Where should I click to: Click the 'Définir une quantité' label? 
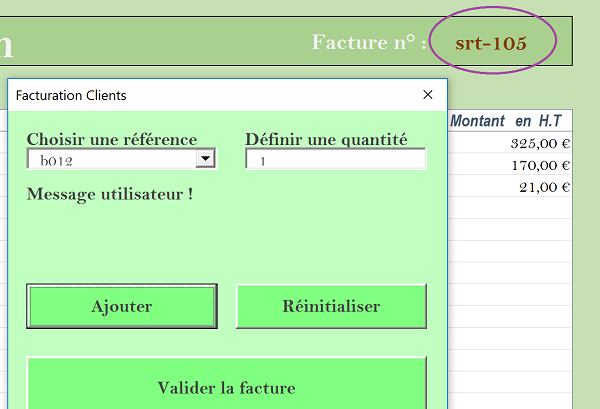coord(326,139)
